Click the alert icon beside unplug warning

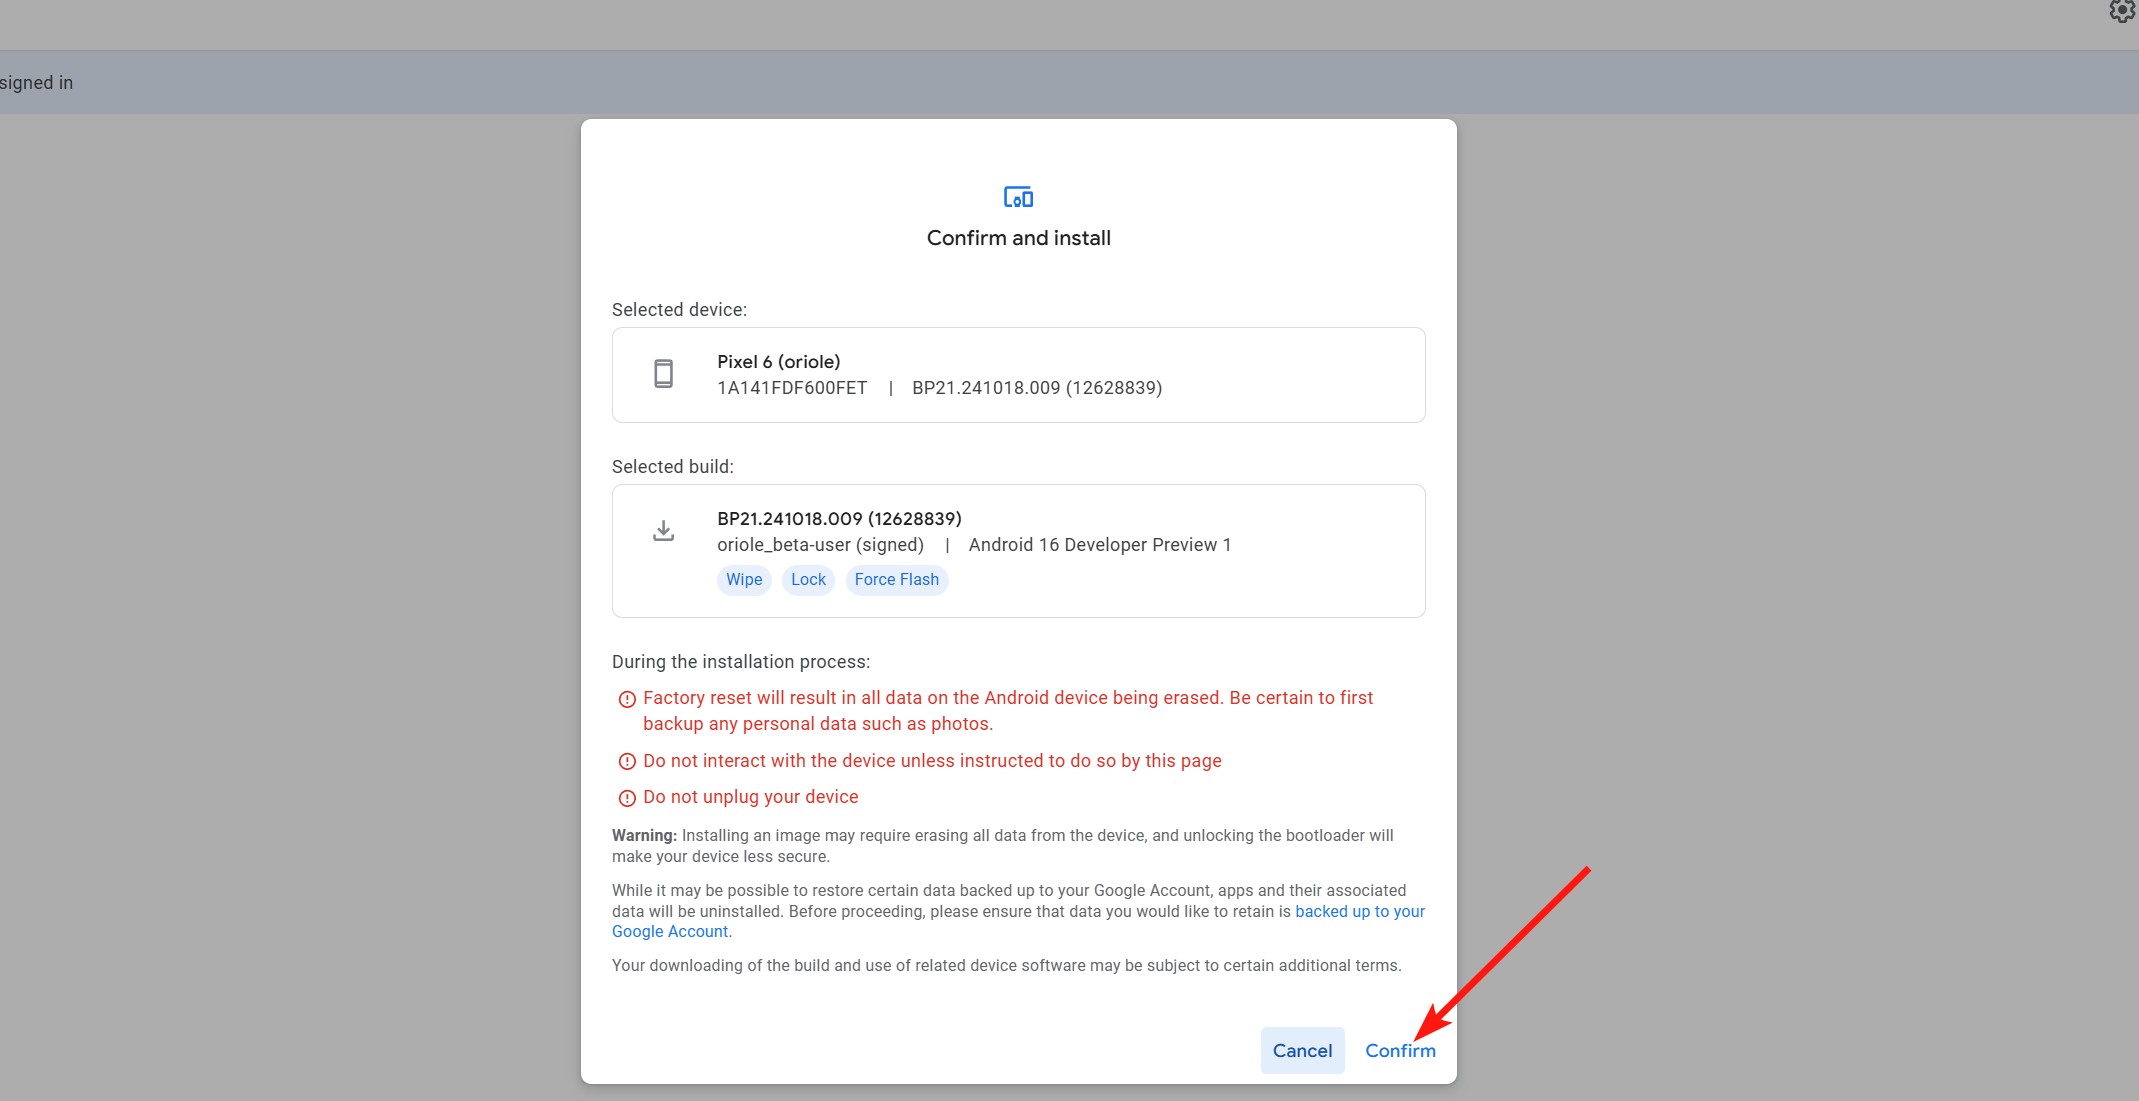click(x=627, y=797)
